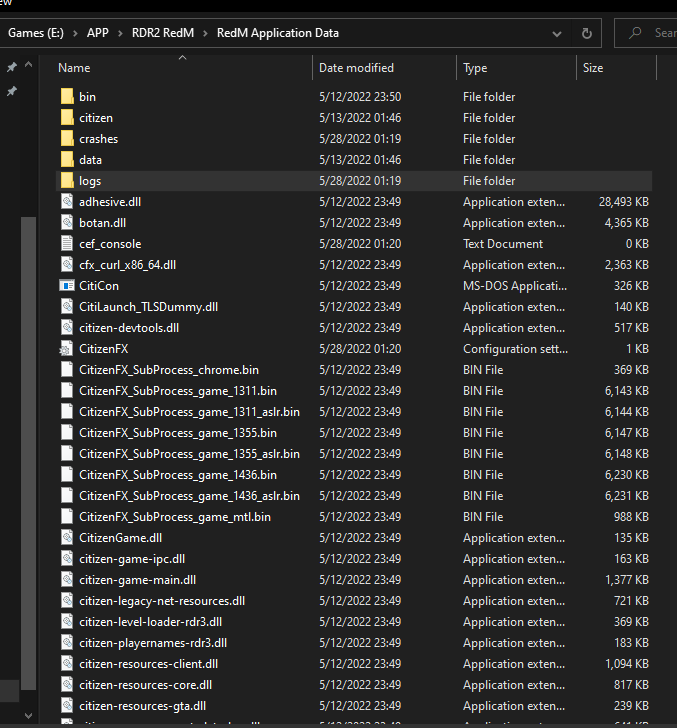
Task: Click the cef_console text document icon
Action: 67,243
